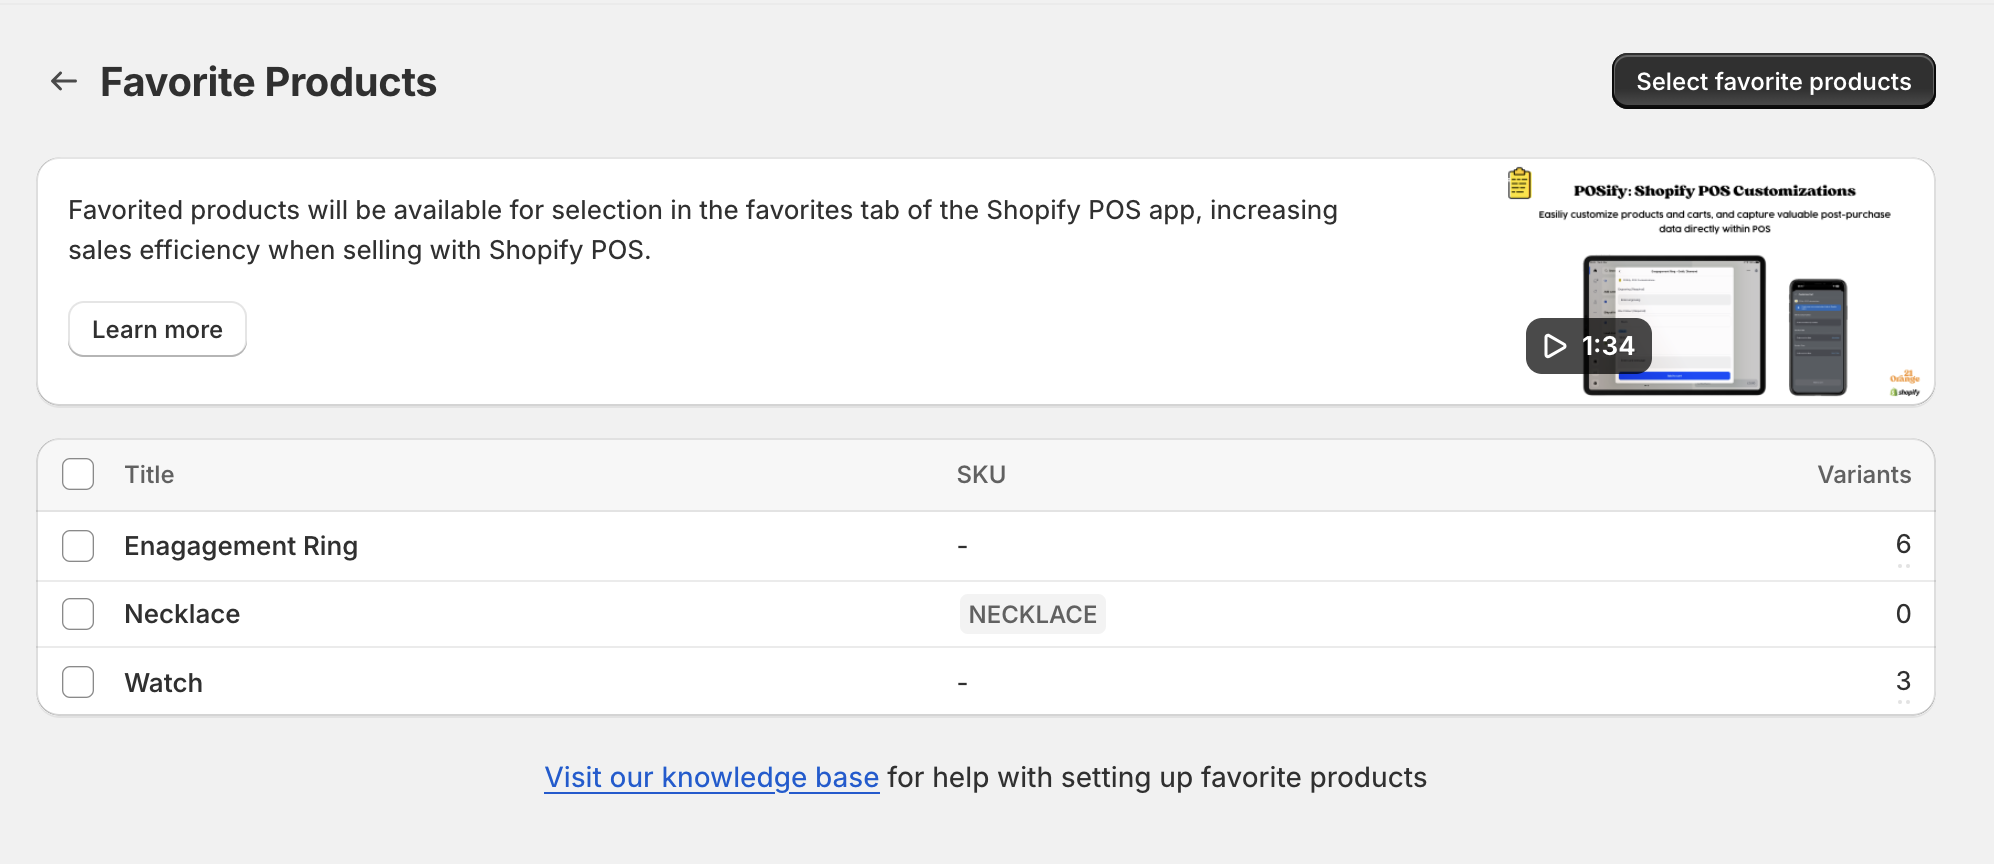Click the clipboard icon in the video banner
This screenshot has height=864, width=1994.
[1519, 184]
